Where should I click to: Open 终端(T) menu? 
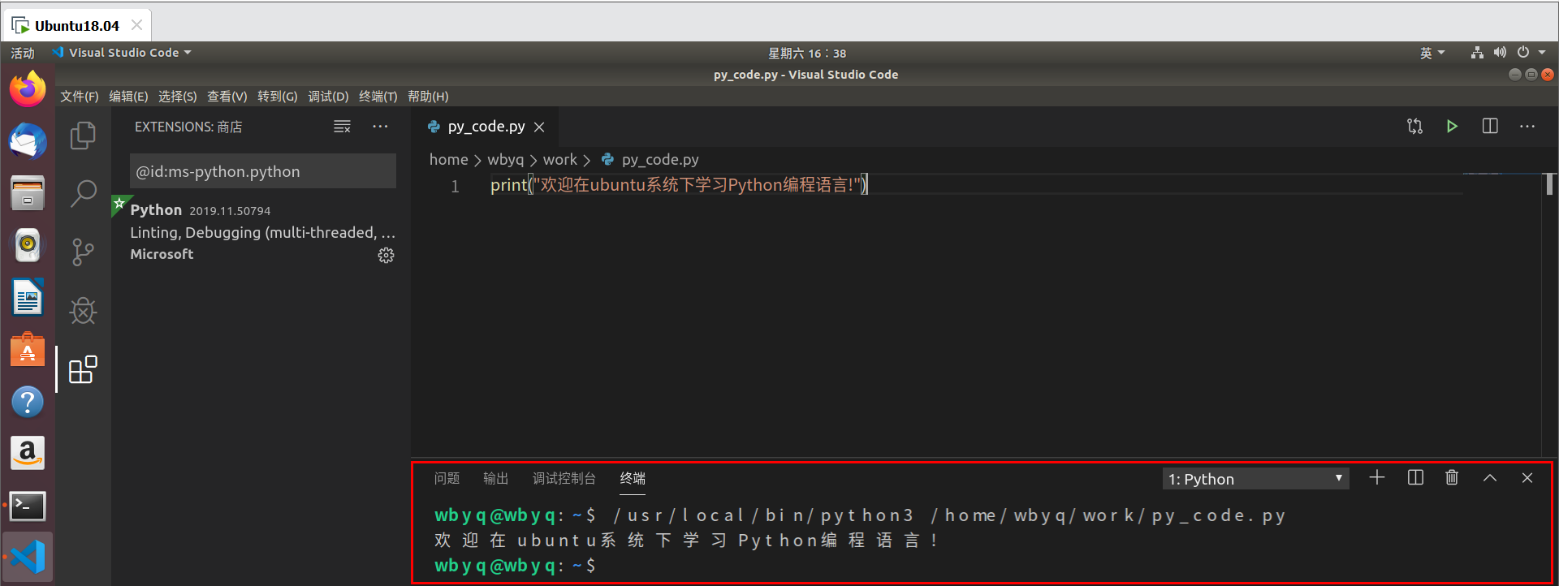coord(378,97)
